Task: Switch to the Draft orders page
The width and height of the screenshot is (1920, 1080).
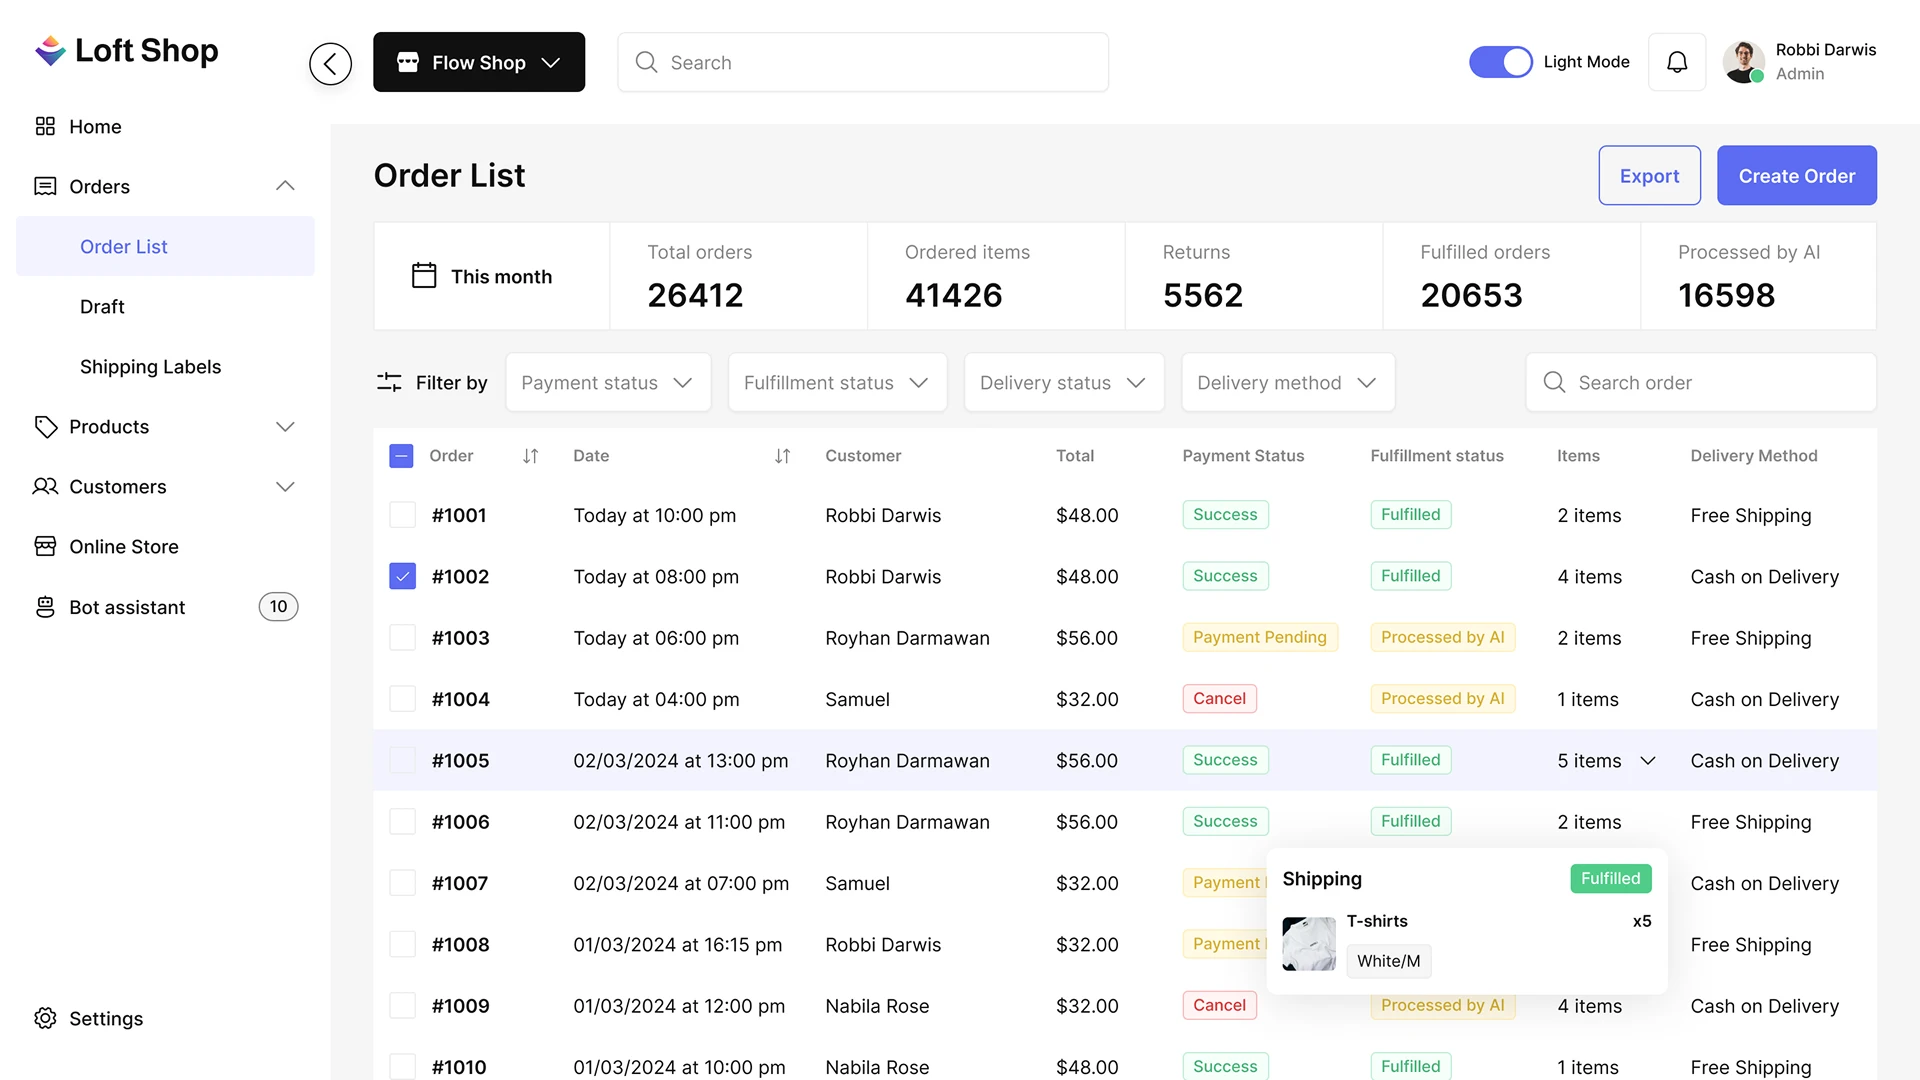Action: tap(102, 306)
